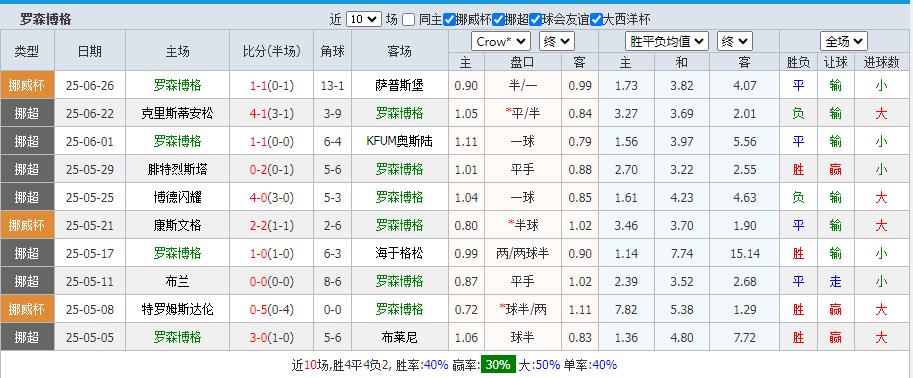Click the 1.29 away odds value
Image resolution: width=913 pixels, height=378 pixels.
pyautogui.click(x=745, y=309)
